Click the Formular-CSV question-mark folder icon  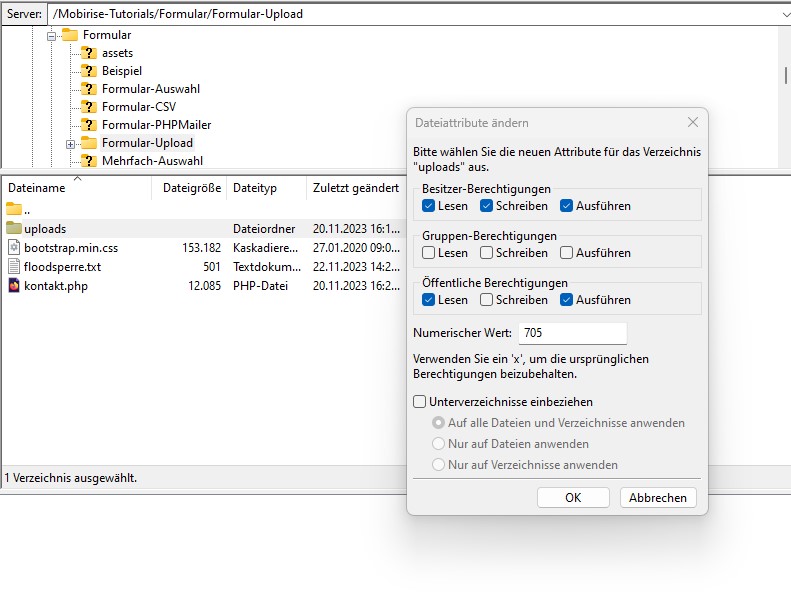[89, 107]
